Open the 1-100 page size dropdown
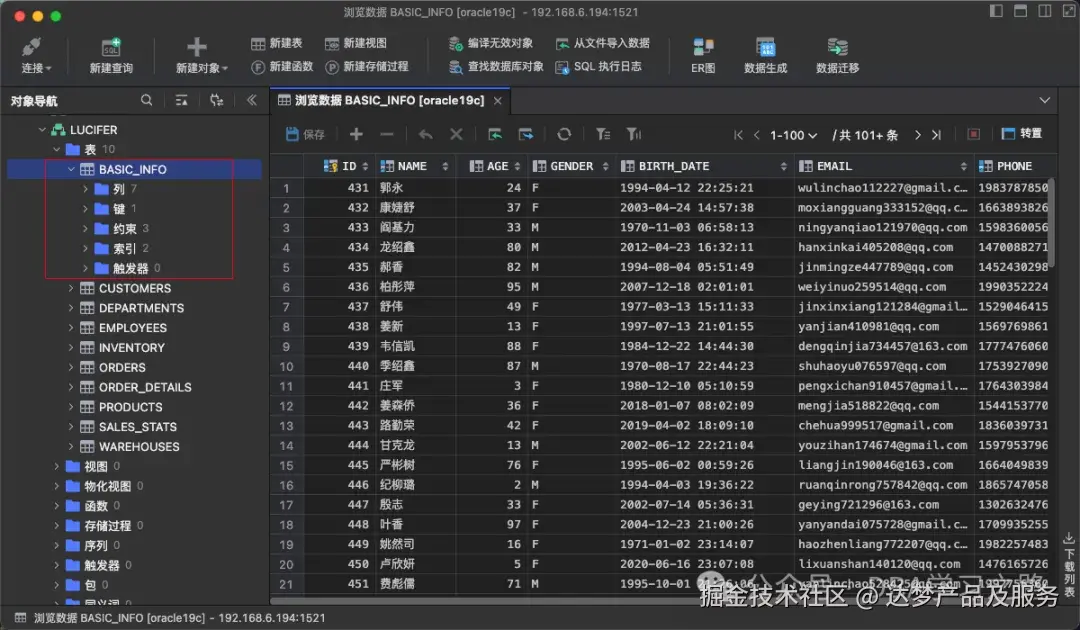This screenshot has width=1080, height=630. tap(793, 135)
